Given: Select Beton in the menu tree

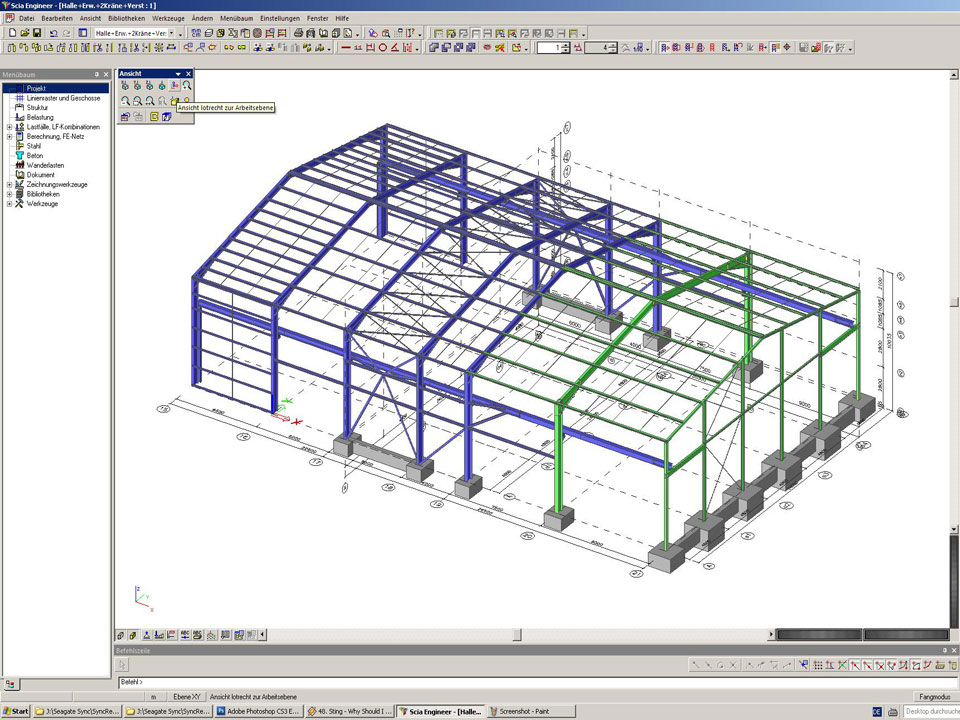Looking at the screenshot, I should coord(35,156).
